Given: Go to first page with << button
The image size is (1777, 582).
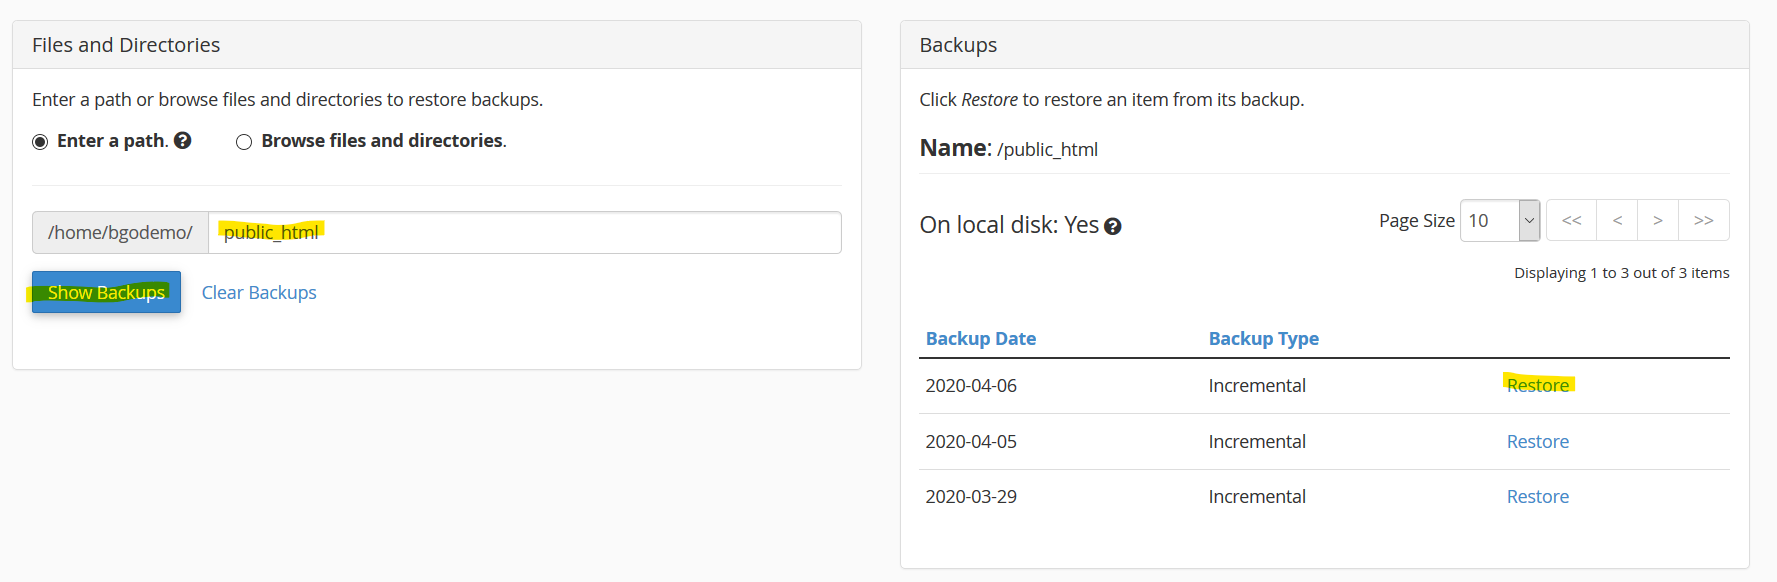Looking at the screenshot, I should point(1572,221).
